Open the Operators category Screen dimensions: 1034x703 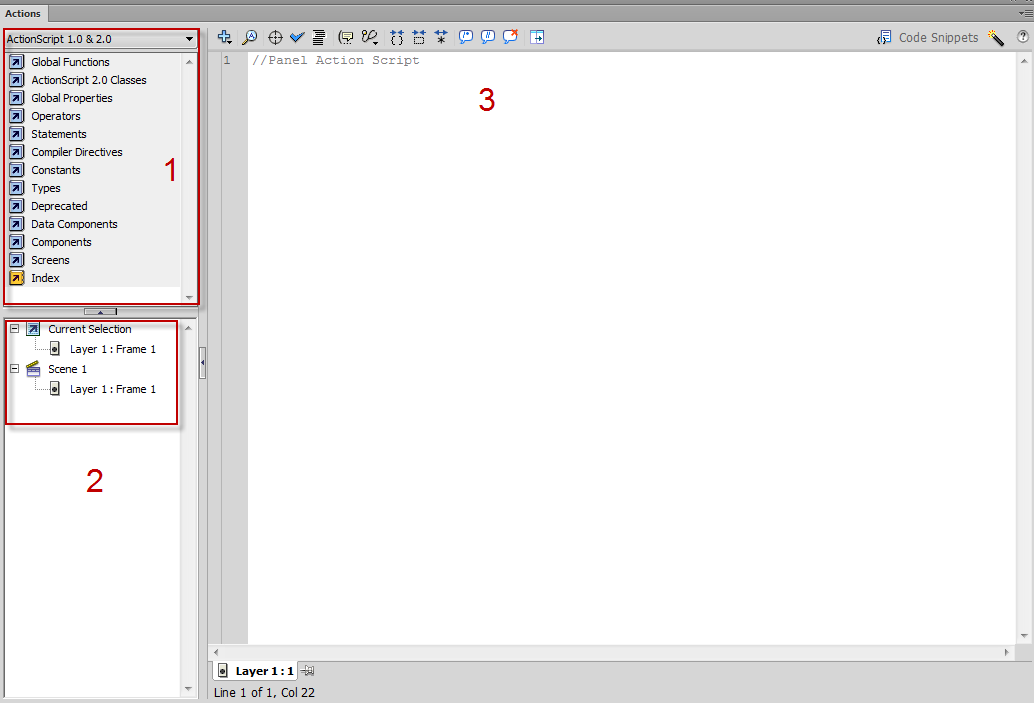pos(56,116)
